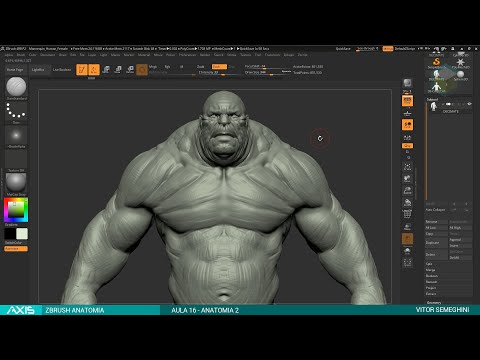The image size is (480, 360).
Task: Adjust the Z Intensity slider
Action: click(218, 72)
